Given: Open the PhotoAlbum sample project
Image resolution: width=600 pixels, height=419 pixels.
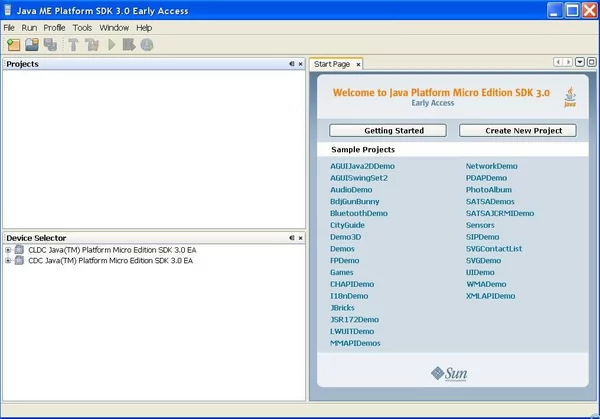Looking at the screenshot, I should pos(489,190).
